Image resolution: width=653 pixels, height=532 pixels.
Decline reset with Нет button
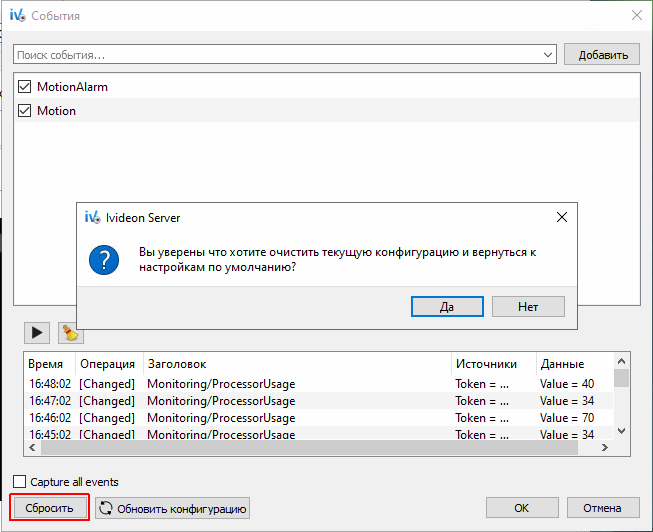coord(528,307)
